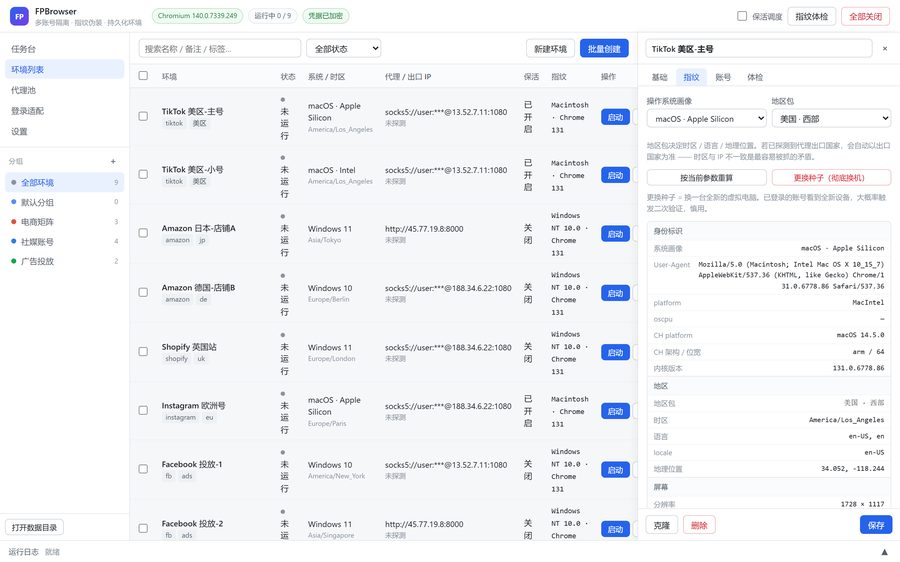Viewport: 900px width, 562px height.
Task: Start the Facebook 投放-1 environment
Action: 615,470
